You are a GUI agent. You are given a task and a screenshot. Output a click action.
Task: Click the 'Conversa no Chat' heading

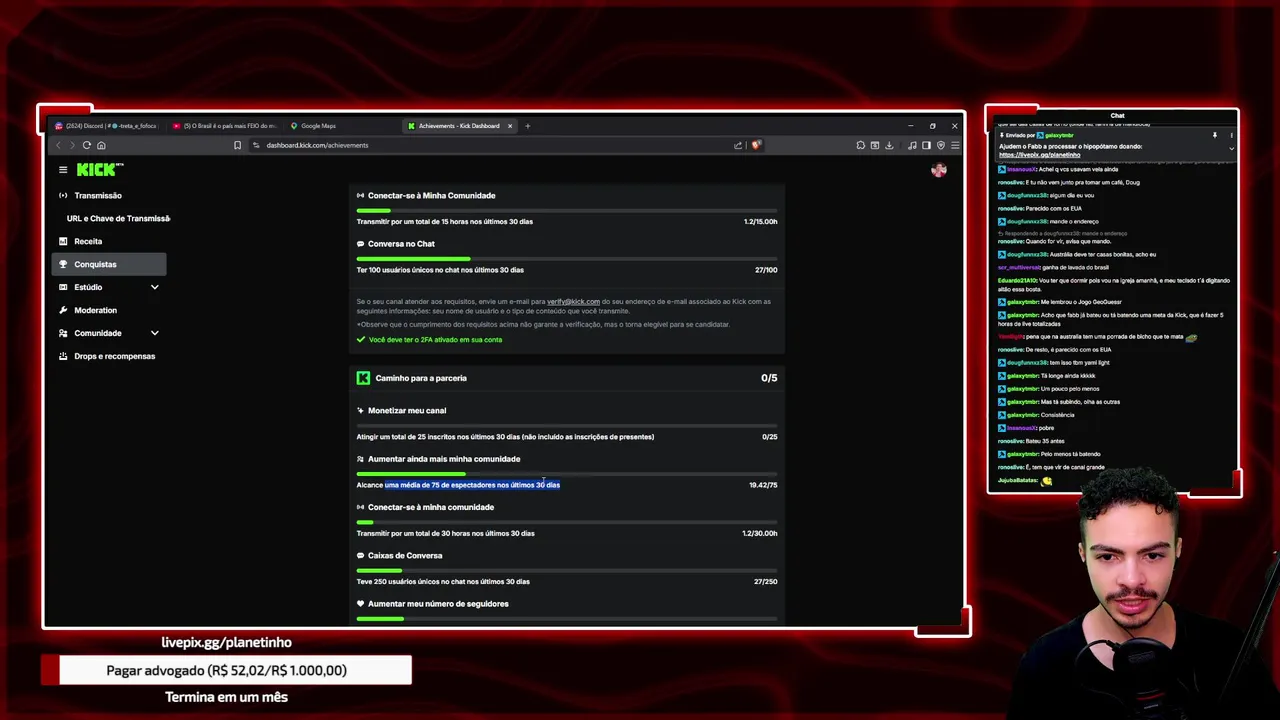coord(401,244)
